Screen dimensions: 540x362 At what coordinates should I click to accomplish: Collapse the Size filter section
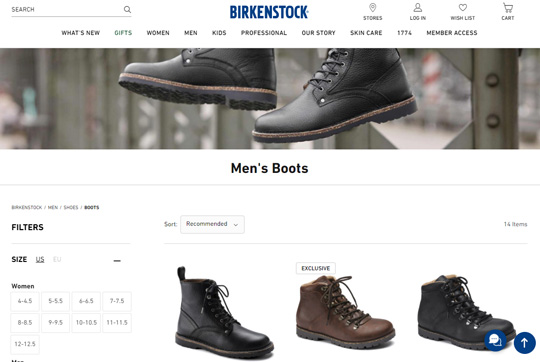(117, 260)
